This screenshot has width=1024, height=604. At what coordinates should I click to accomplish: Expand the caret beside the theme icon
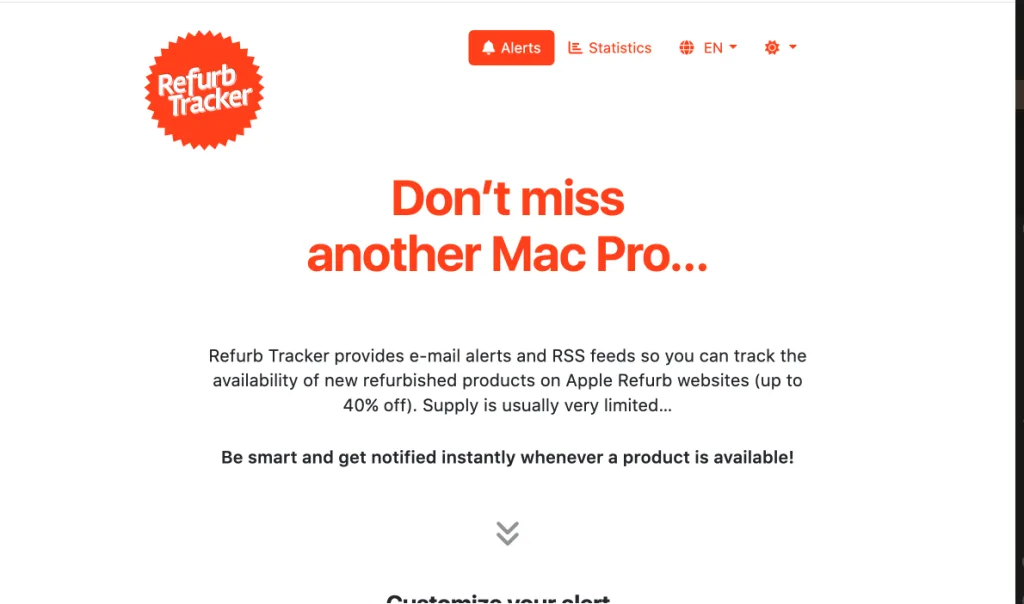click(x=793, y=47)
